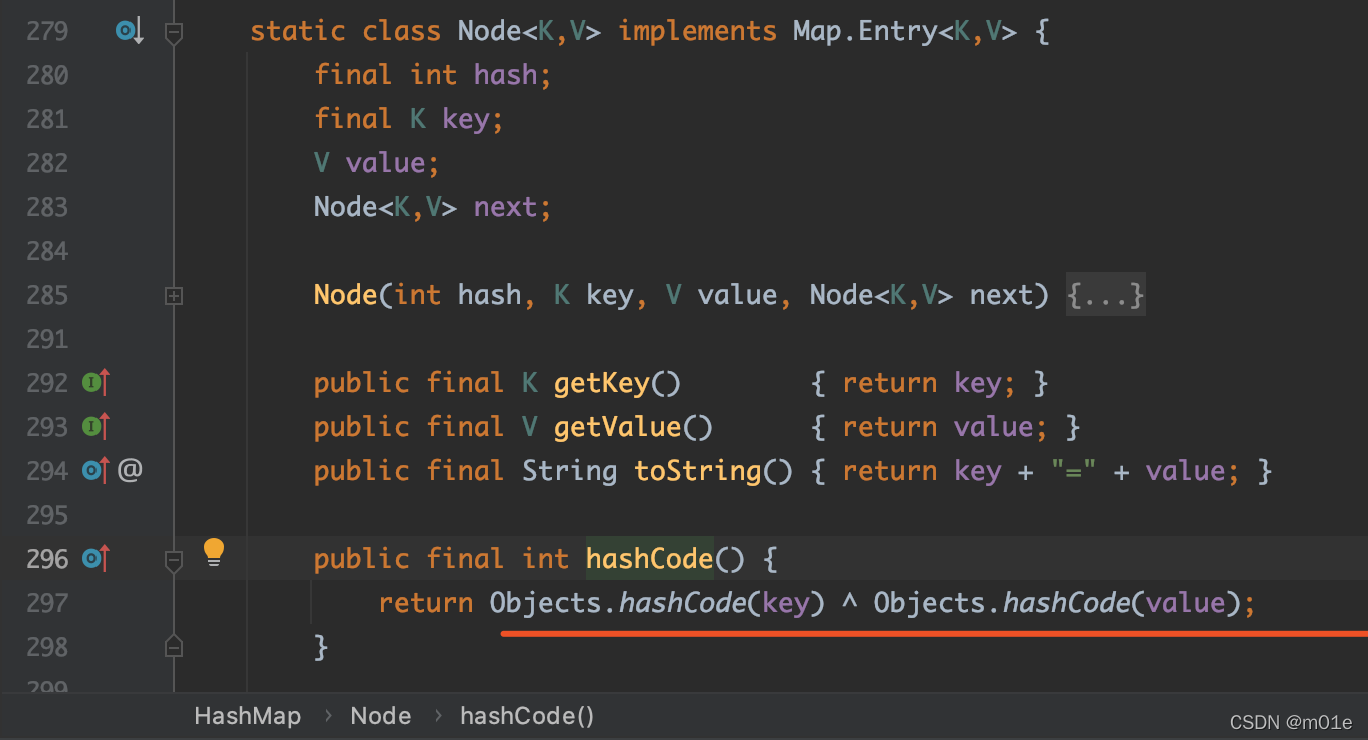Click the 'next' field name on line 283
The image size is (1368, 740).
pos(506,207)
